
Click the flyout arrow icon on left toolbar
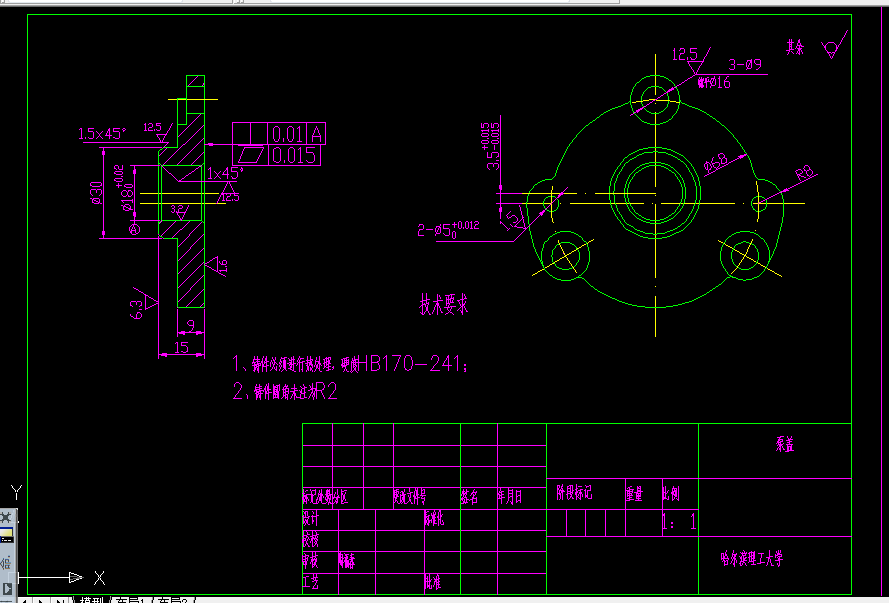tap(8, 589)
